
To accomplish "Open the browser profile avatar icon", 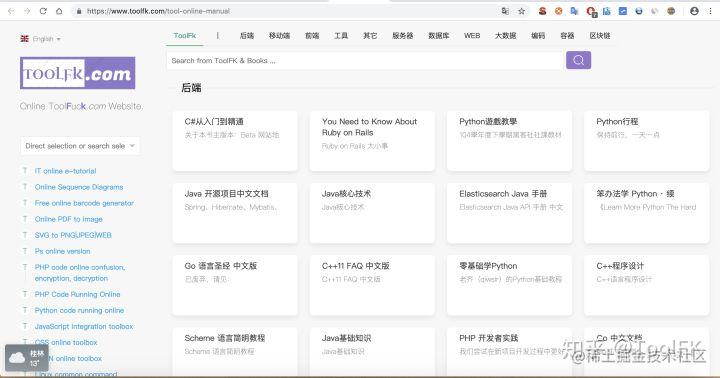I will (694, 11).
